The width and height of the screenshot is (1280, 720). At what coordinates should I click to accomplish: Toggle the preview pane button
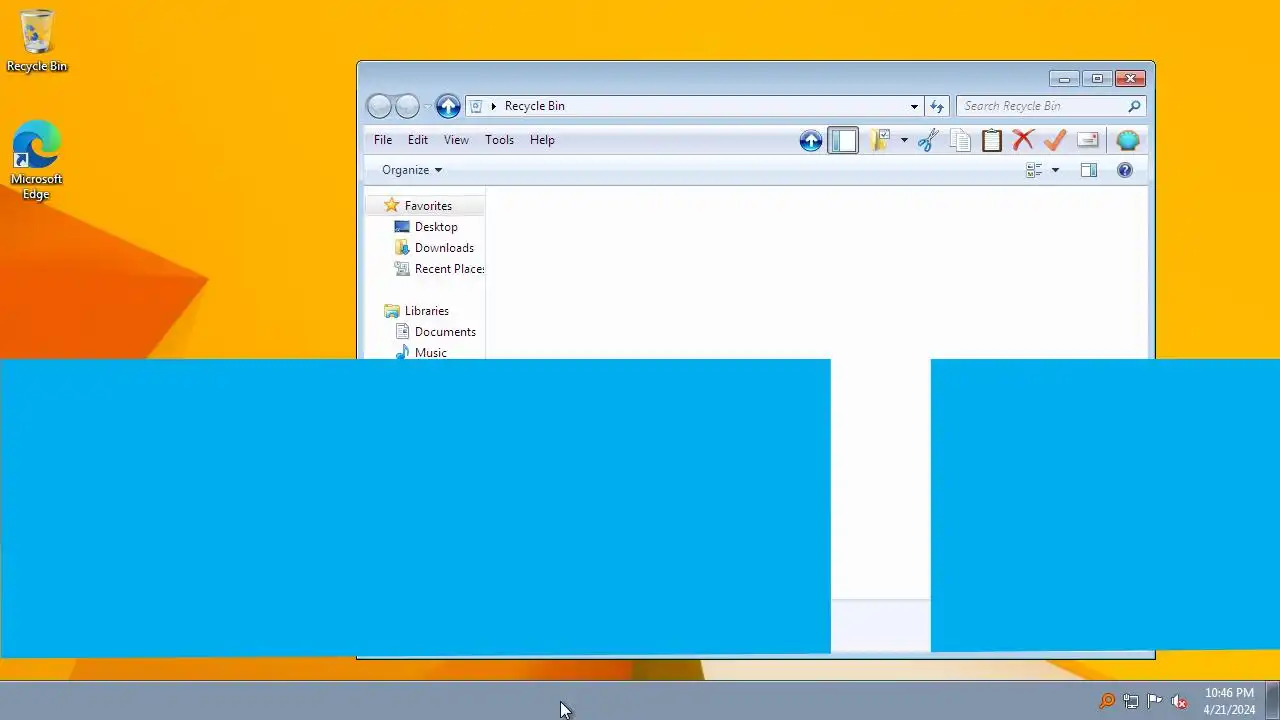click(x=1089, y=171)
